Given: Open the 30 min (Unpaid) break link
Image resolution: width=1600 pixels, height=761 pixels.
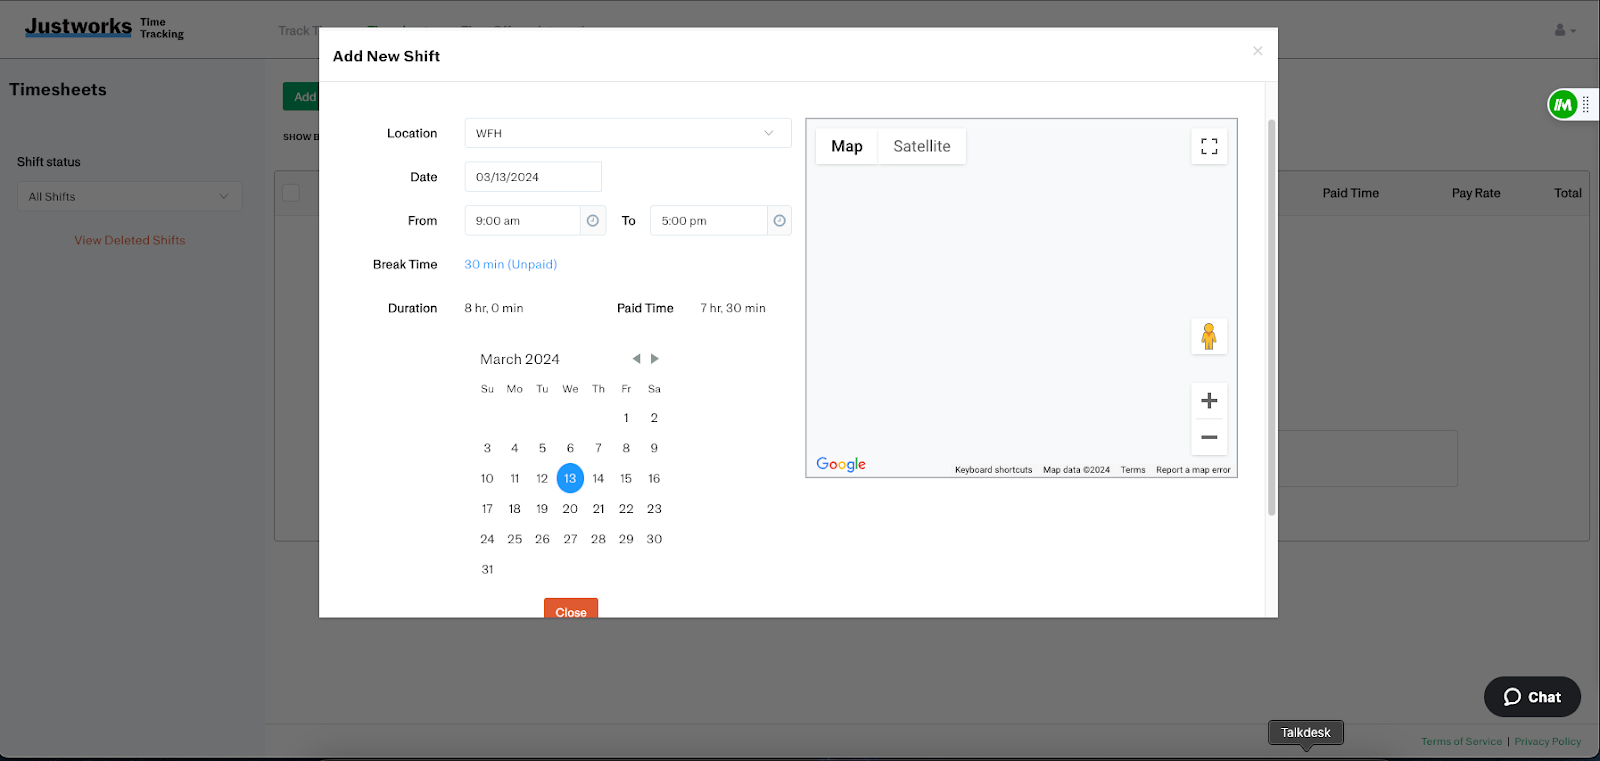Looking at the screenshot, I should tap(510, 265).
